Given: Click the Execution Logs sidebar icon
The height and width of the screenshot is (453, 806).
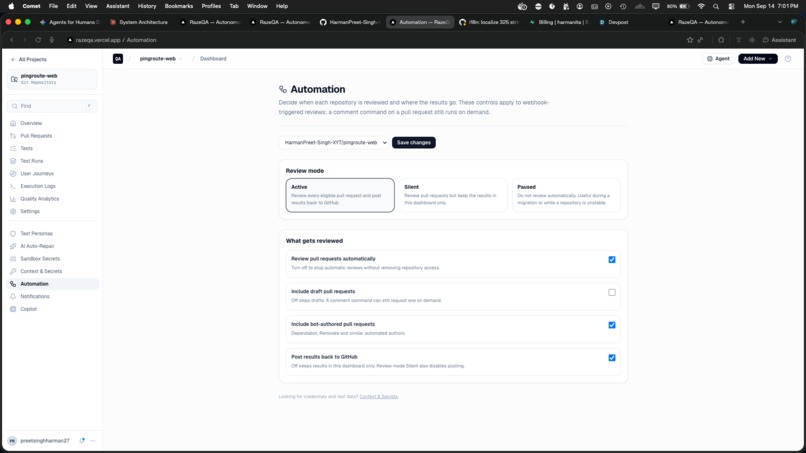Looking at the screenshot, I should tap(13, 186).
